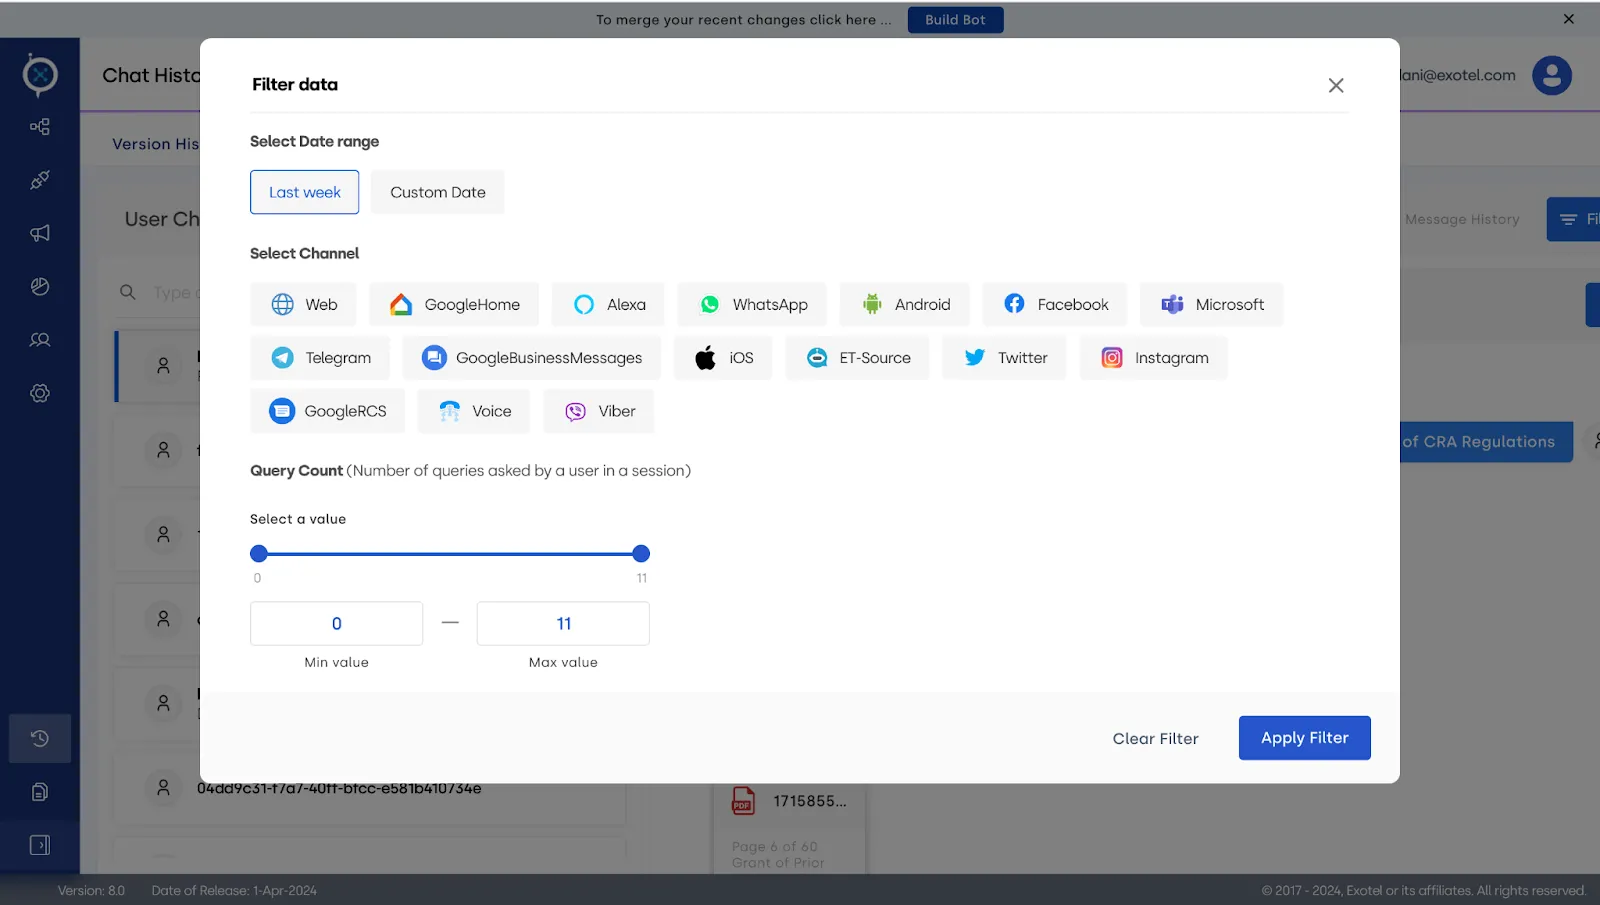Pick the Android channel
This screenshot has width=1600, height=905.
click(x=905, y=304)
